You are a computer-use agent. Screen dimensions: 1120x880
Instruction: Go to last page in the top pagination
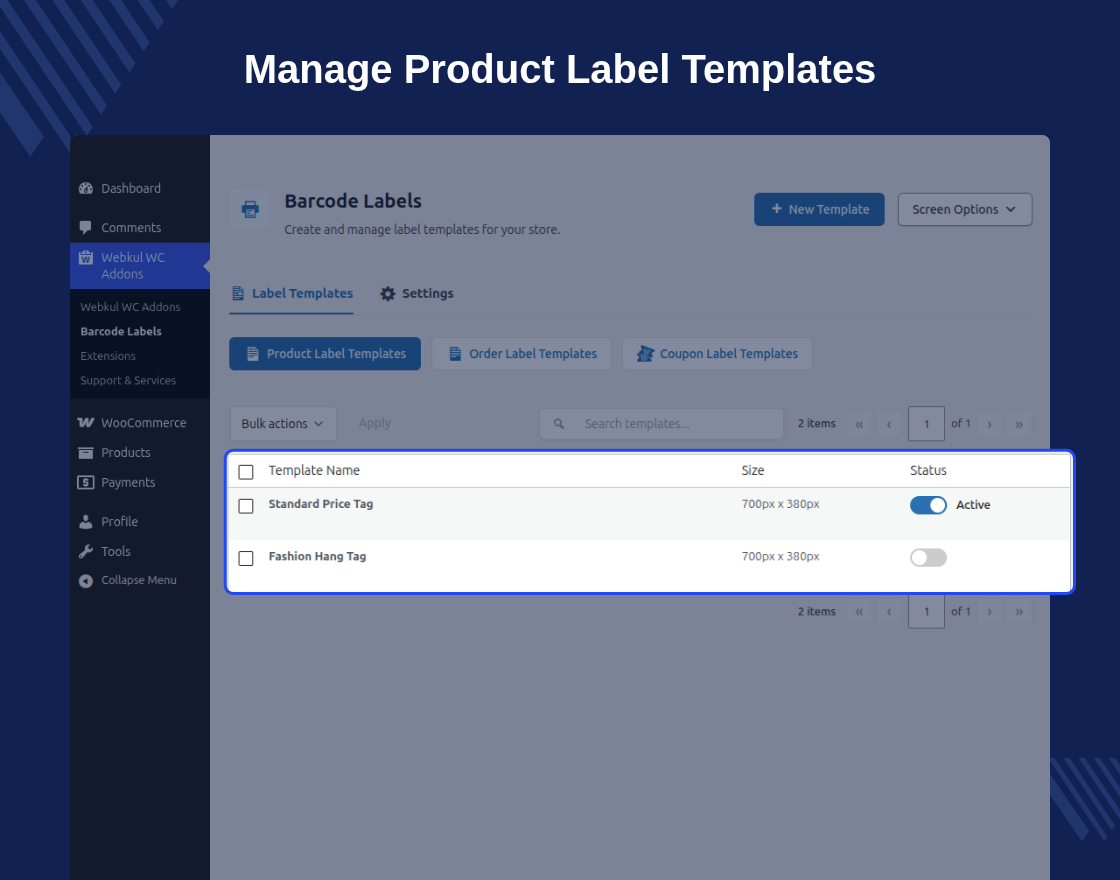pos(1019,424)
